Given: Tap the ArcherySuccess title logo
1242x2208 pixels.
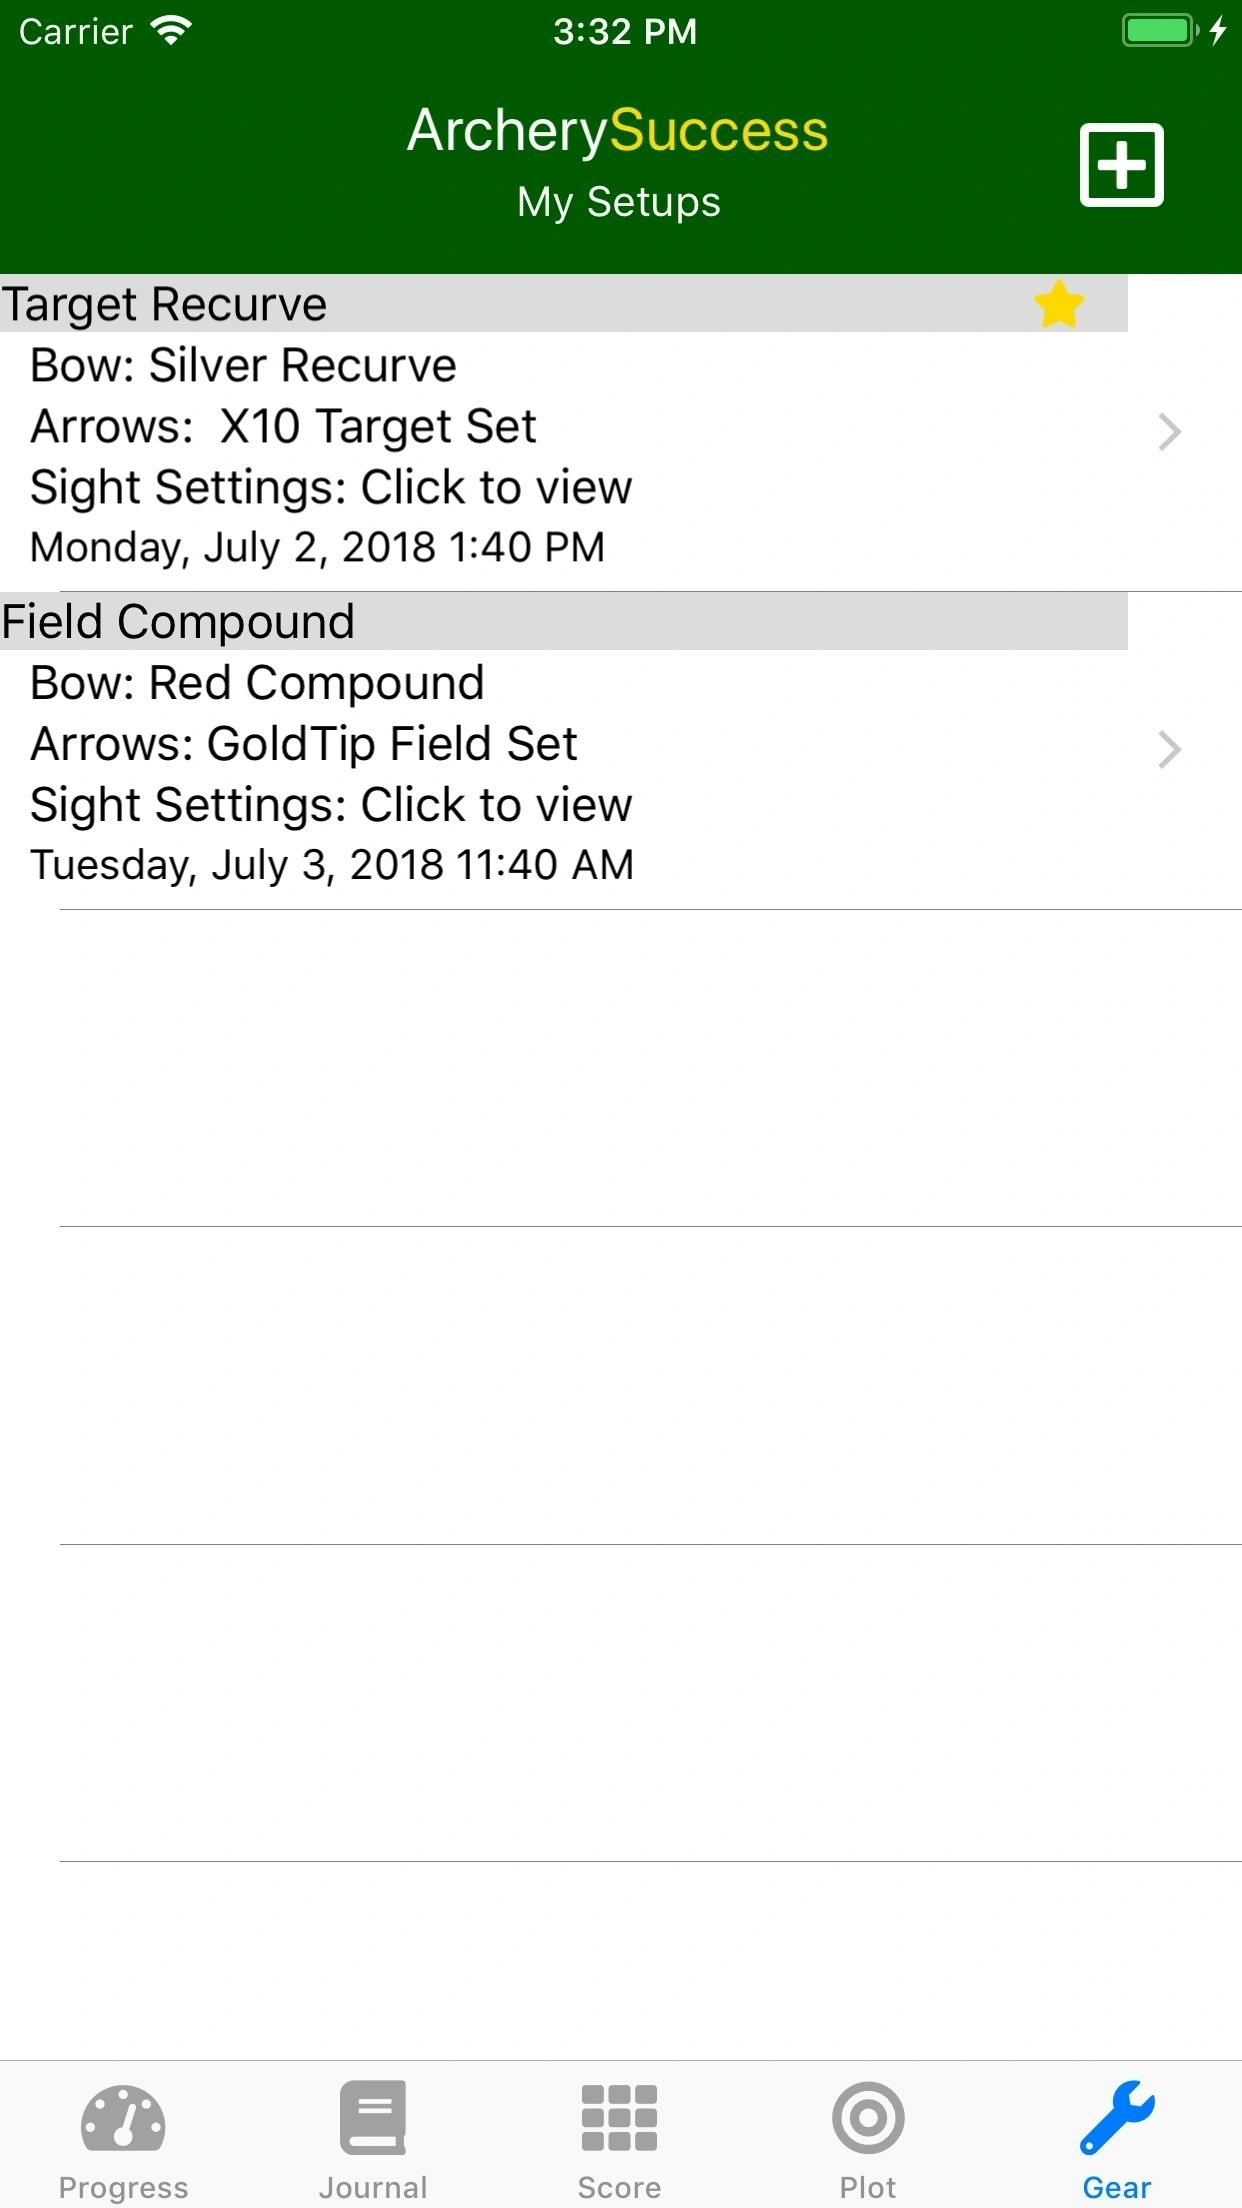Looking at the screenshot, I should pyautogui.click(x=618, y=131).
